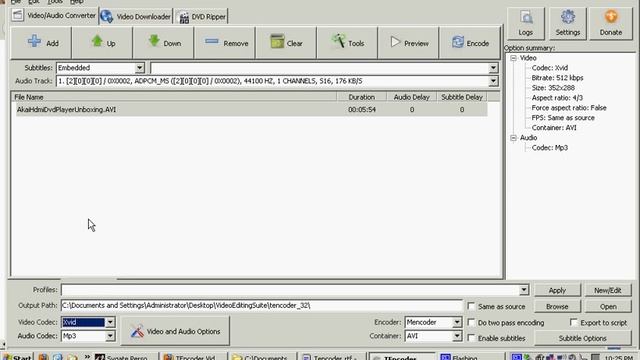Click the Add files plus icon
Screen dimensions: 640x360
tap(35, 42)
